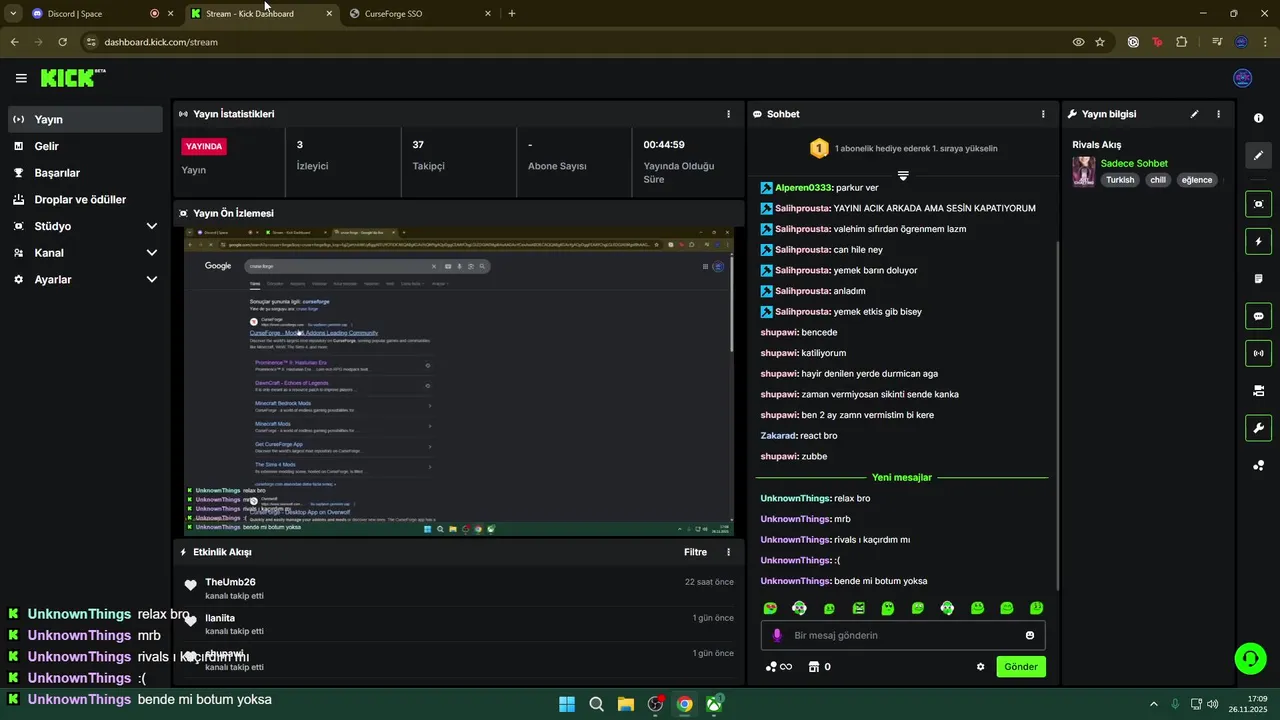Open Windows Start menu

click(567, 704)
